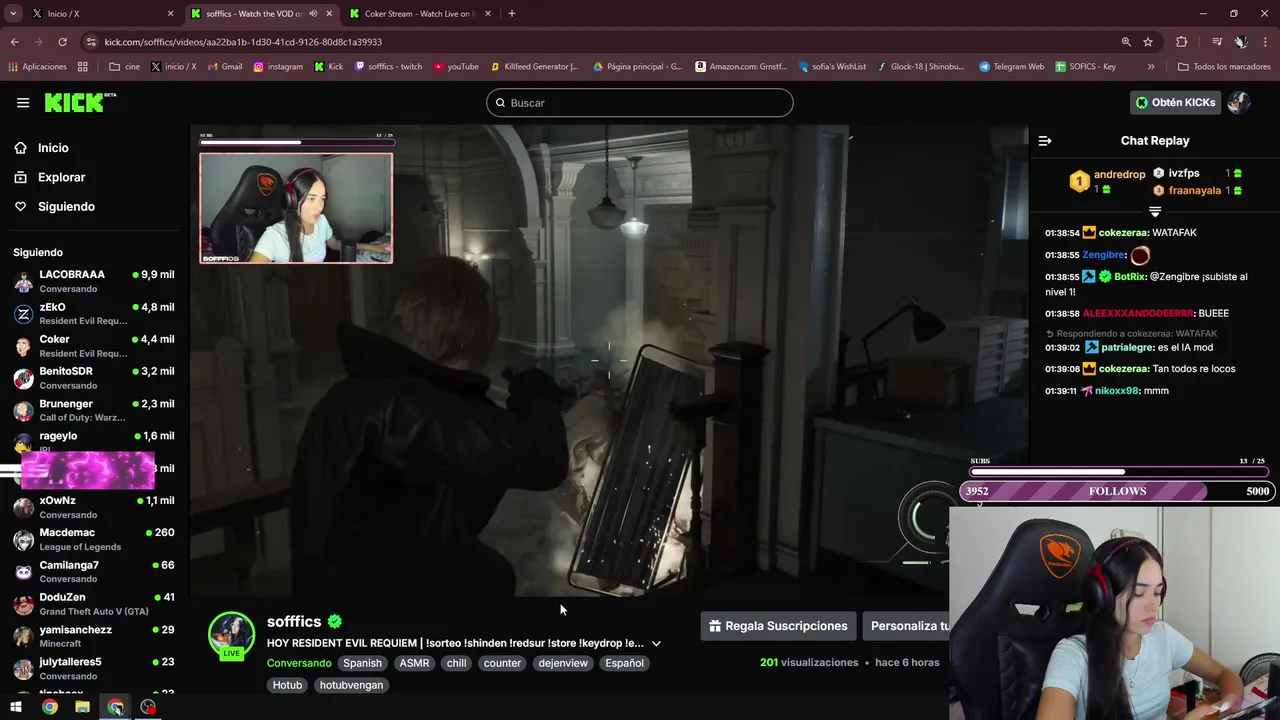This screenshot has height=720, width=1280.
Task: Open BenitoSDR channel from sidebar
Action: (x=94, y=378)
